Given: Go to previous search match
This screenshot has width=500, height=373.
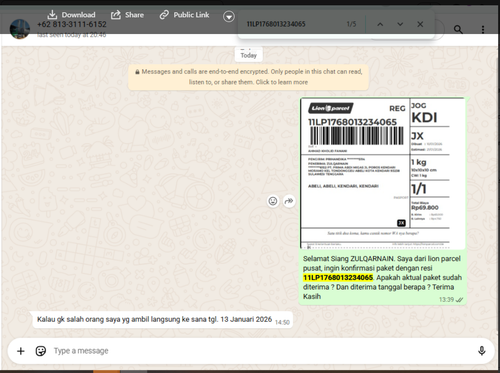Looking at the screenshot, I should click(x=380, y=24).
